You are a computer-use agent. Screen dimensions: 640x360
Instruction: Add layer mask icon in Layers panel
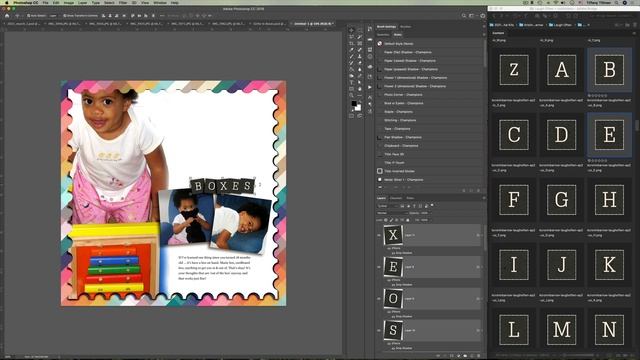(x=451, y=356)
